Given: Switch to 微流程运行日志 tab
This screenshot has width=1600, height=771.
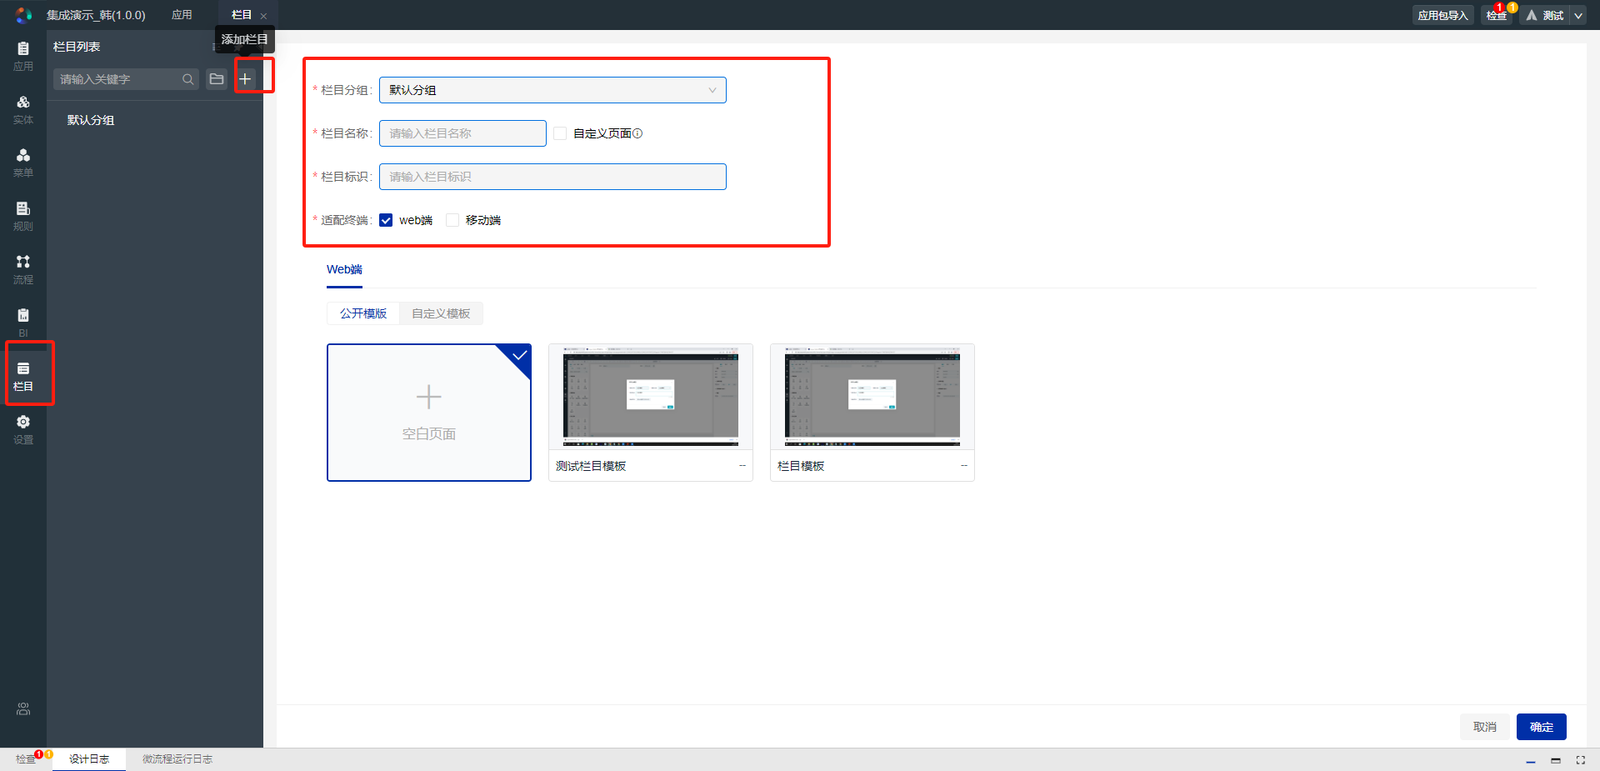Looking at the screenshot, I should tap(177, 759).
